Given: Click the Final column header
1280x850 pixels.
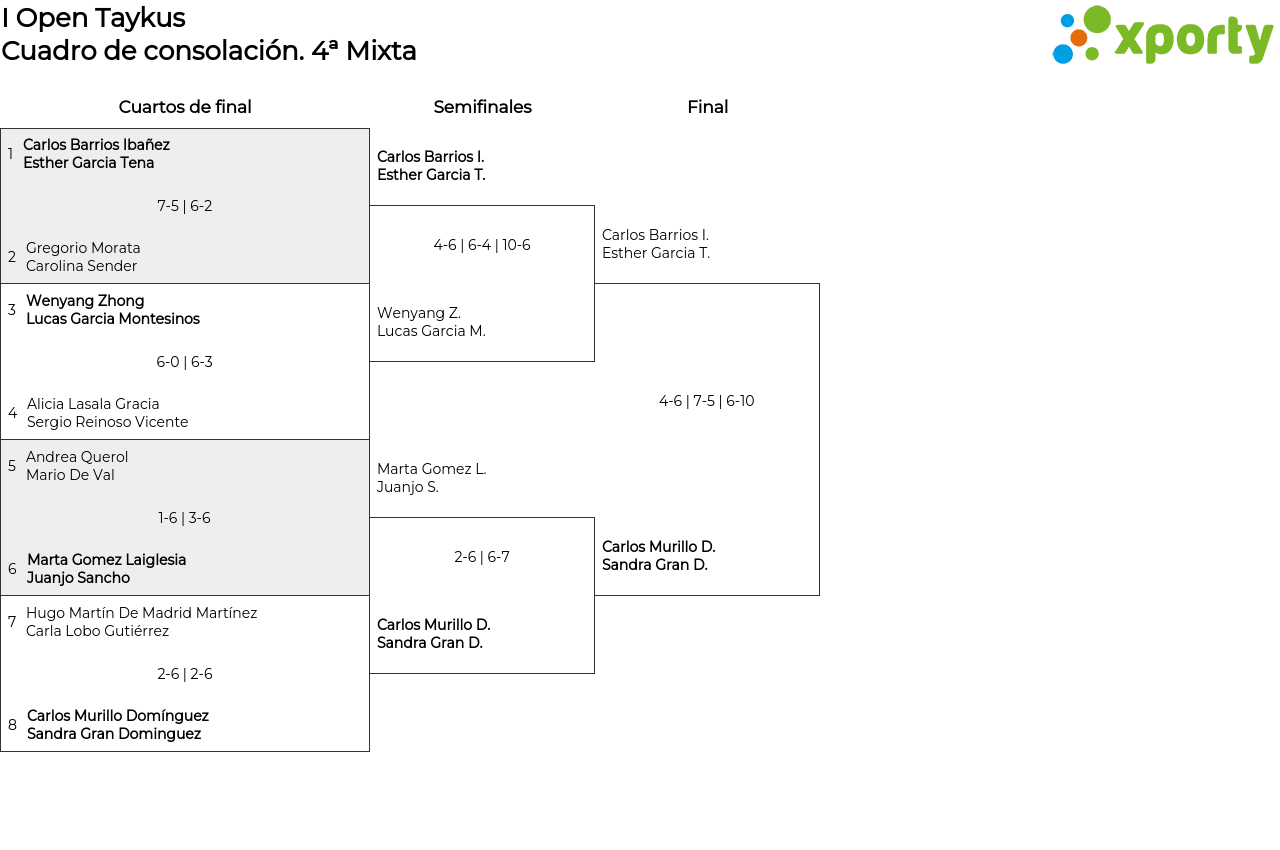Looking at the screenshot, I should tap(707, 107).
